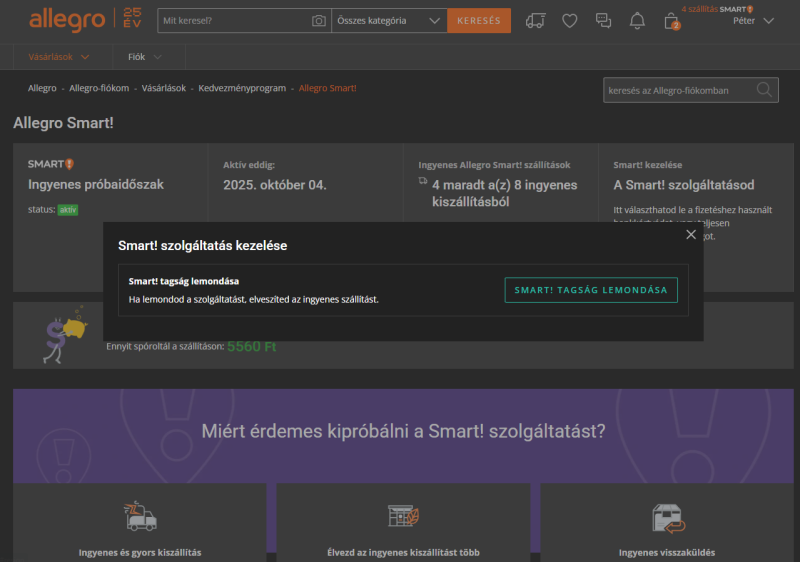Image resolution: width=800 pixels, height=562 pixels.
Task: Open the Allegro logo homepage
Action: (67, 20)
